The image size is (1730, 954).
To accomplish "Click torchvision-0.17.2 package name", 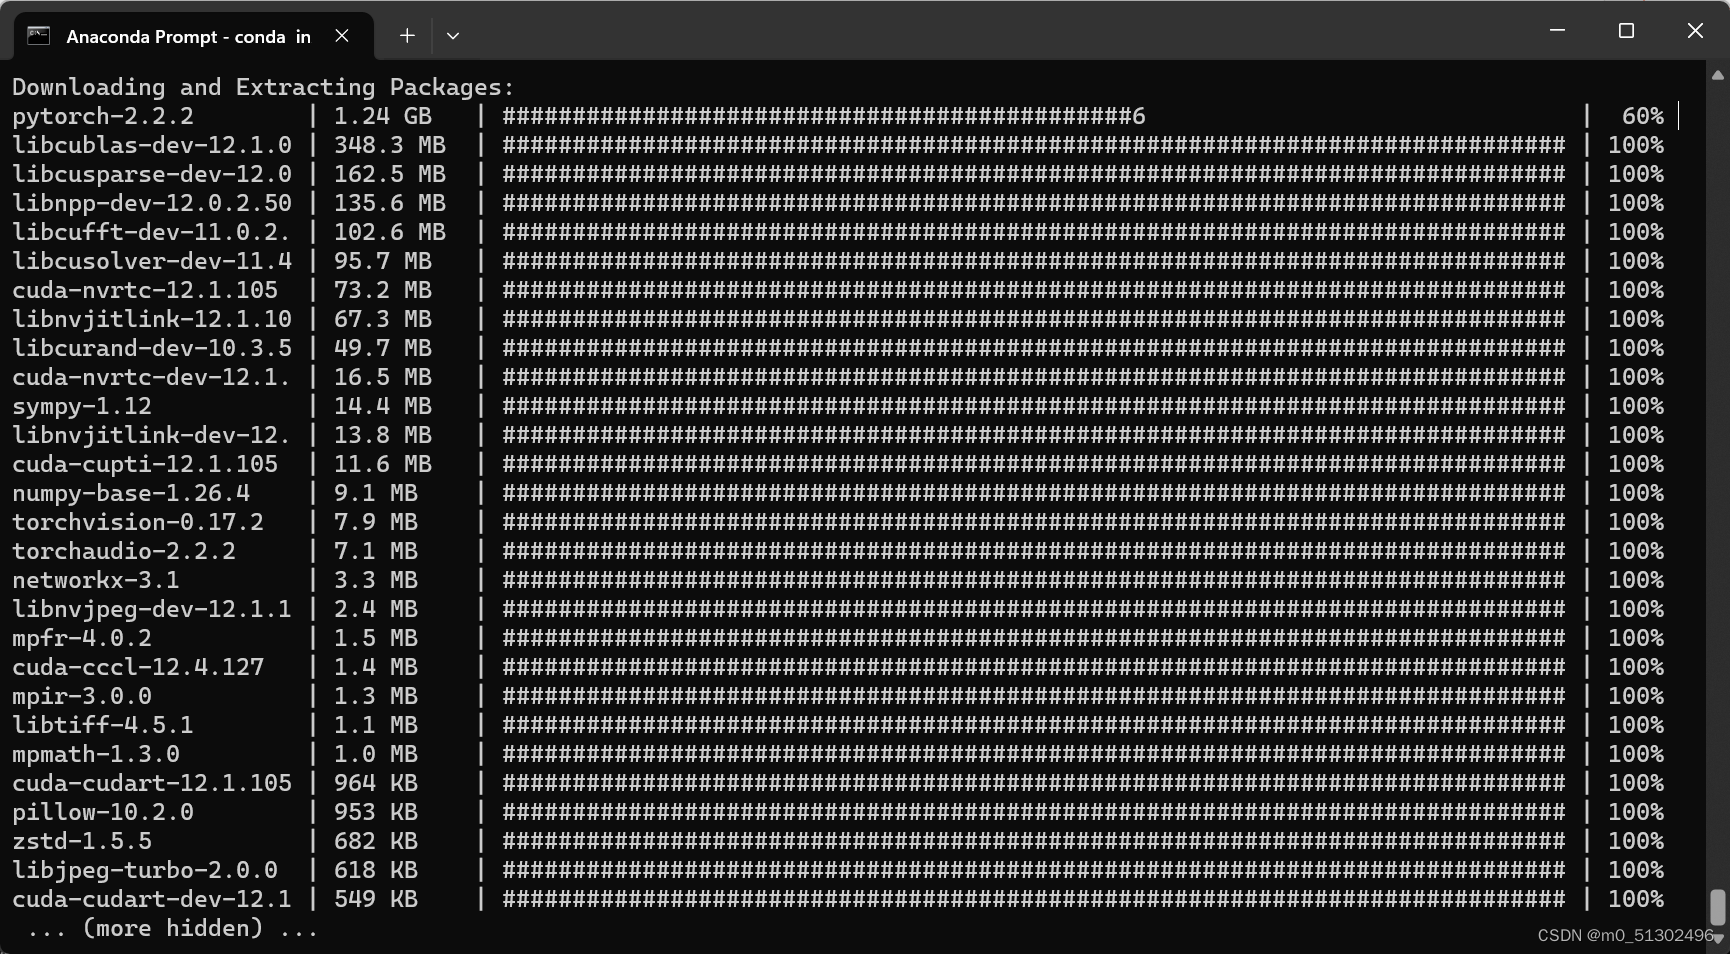I will (138, 522).
